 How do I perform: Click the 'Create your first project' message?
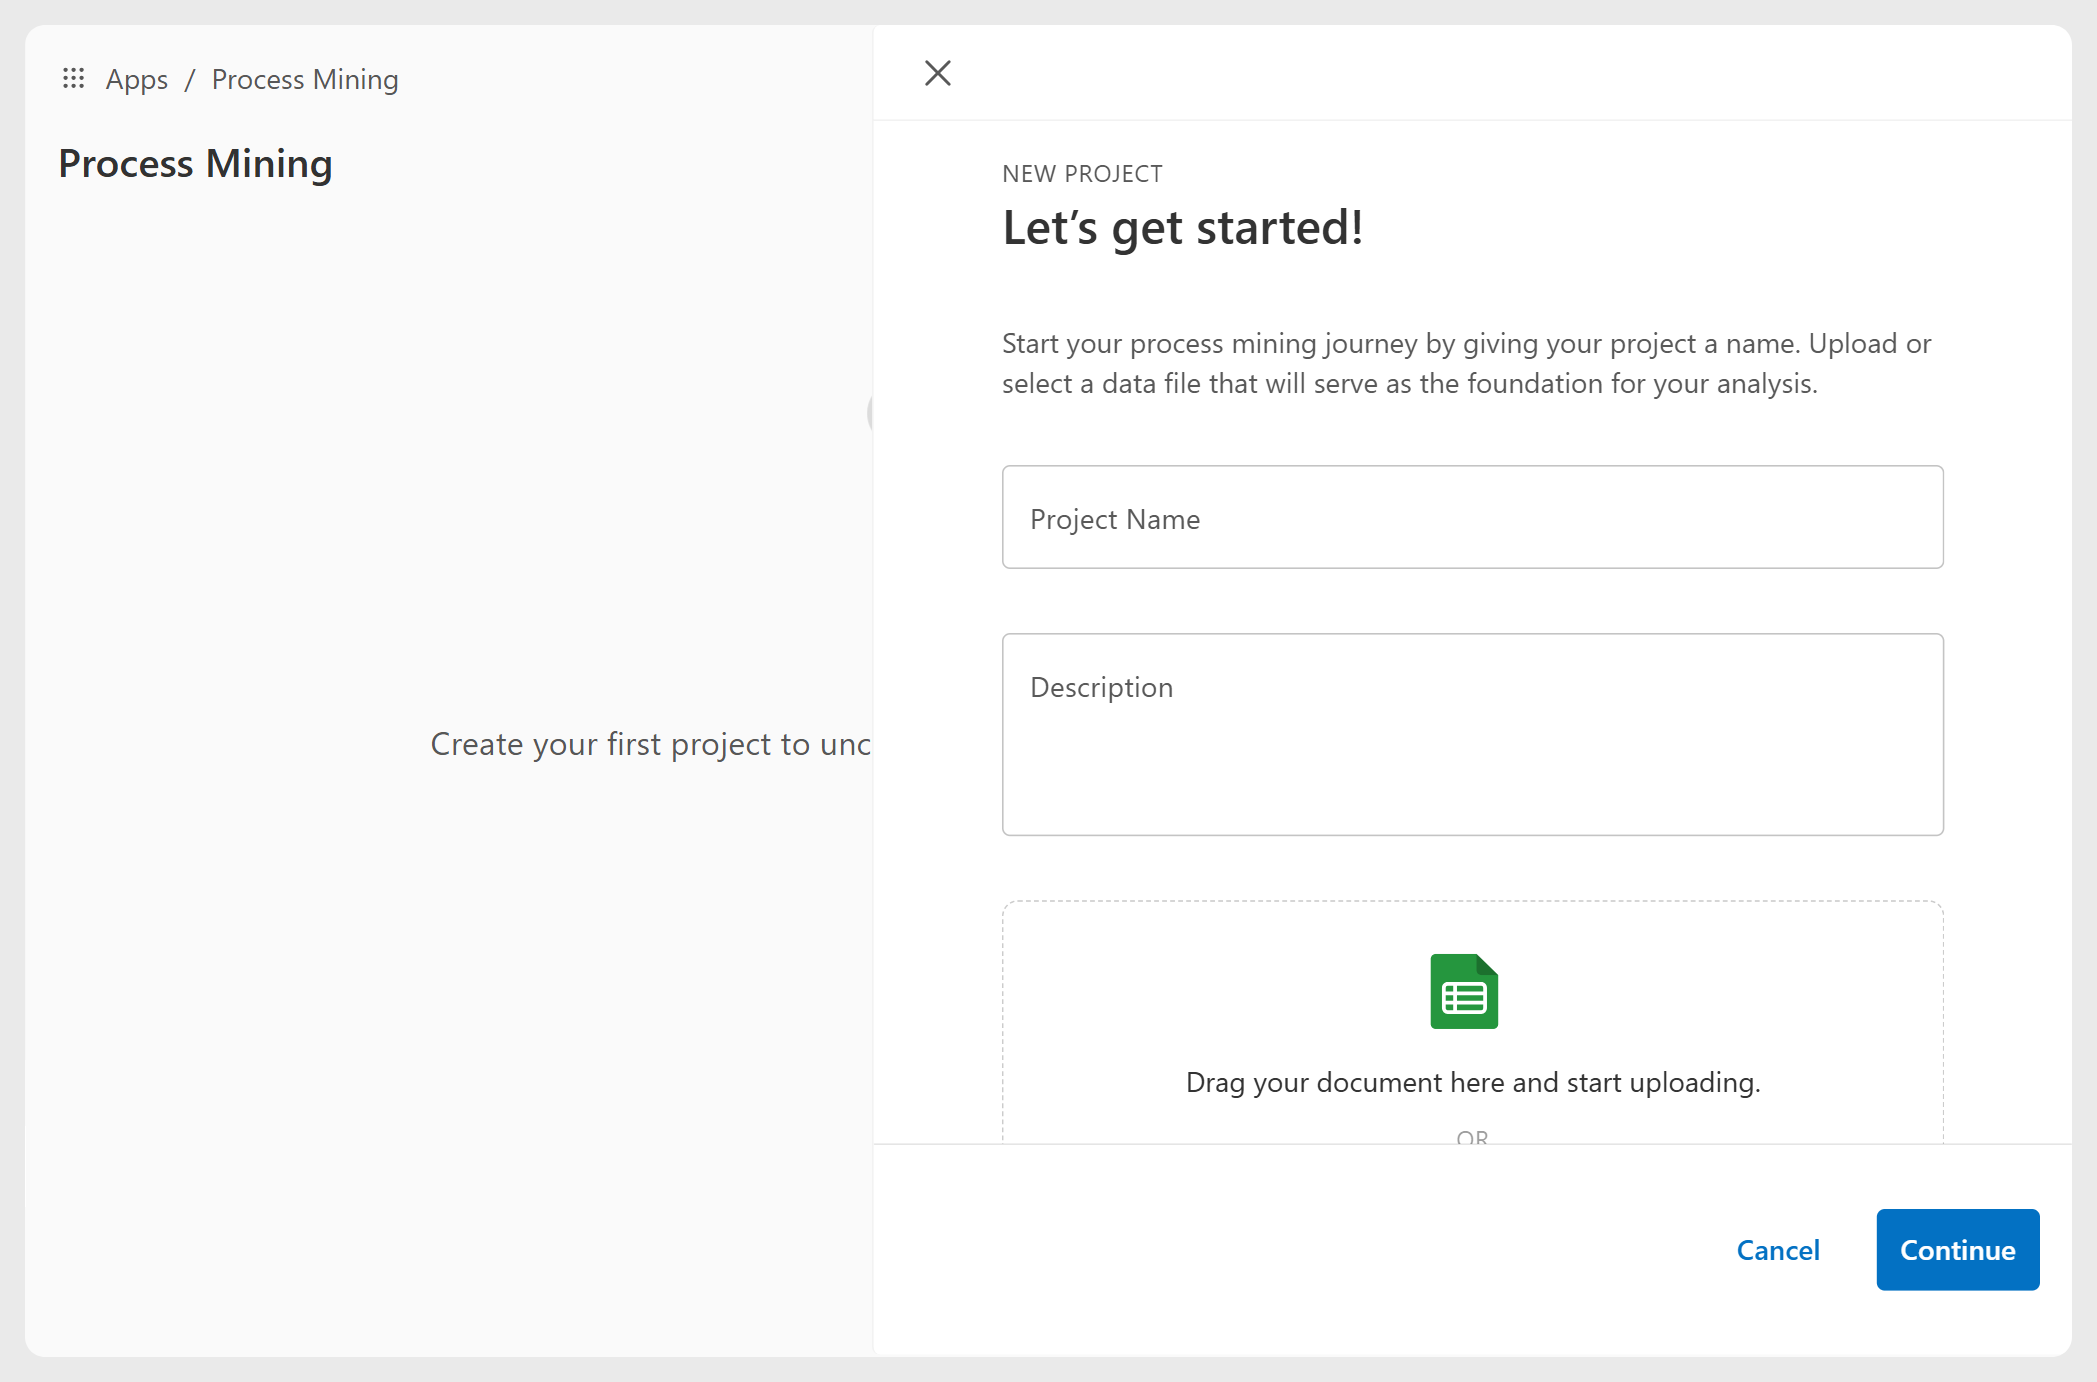[650, 744]
